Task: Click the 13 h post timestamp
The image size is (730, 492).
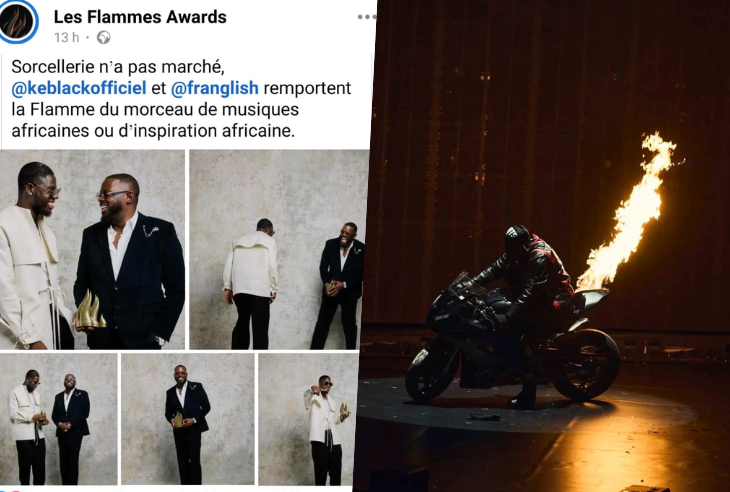Action: click(67, 37)
